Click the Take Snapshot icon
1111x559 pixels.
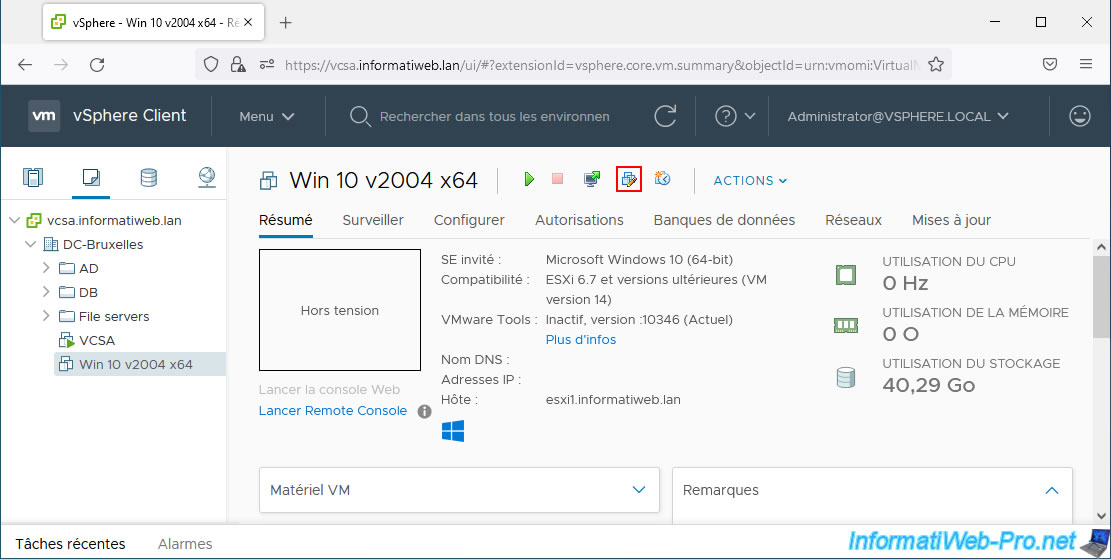coord(661,179)
